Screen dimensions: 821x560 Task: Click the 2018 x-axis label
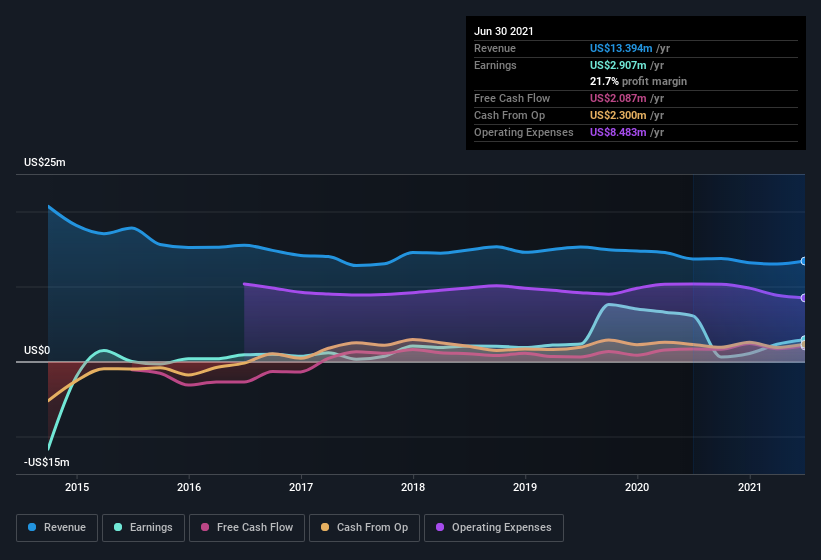[x=413, y=487]
